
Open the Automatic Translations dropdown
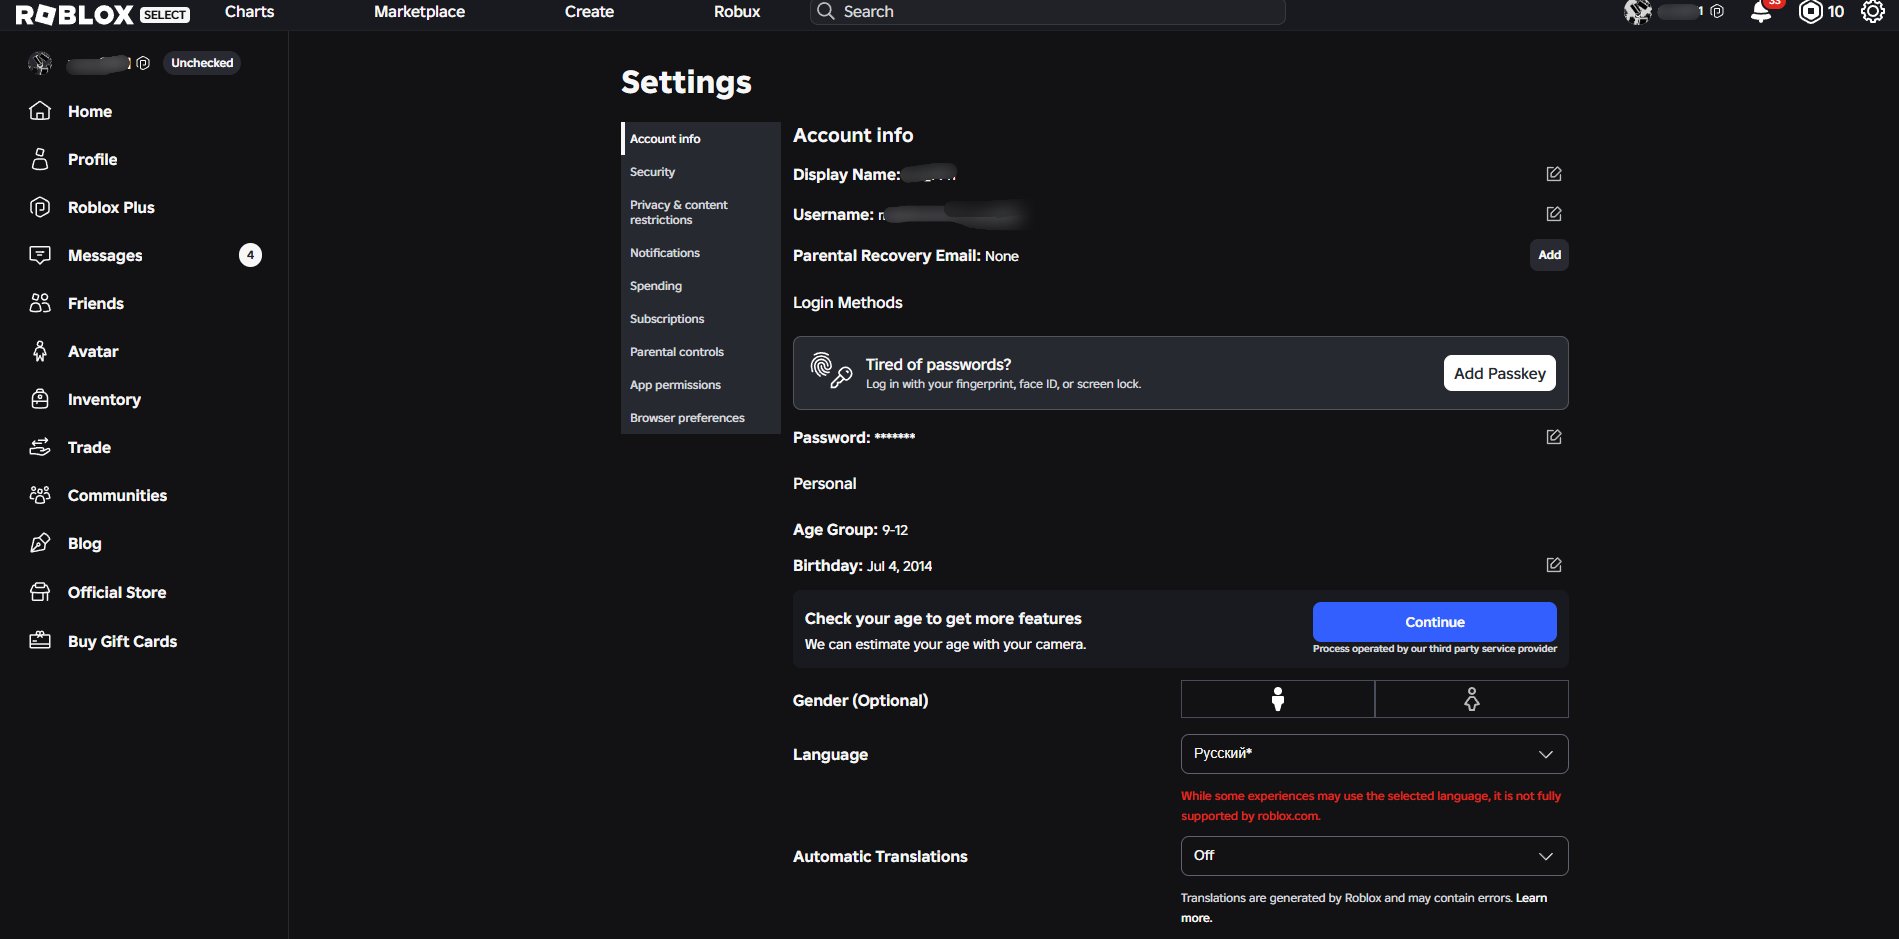(x=1375, y=856)
